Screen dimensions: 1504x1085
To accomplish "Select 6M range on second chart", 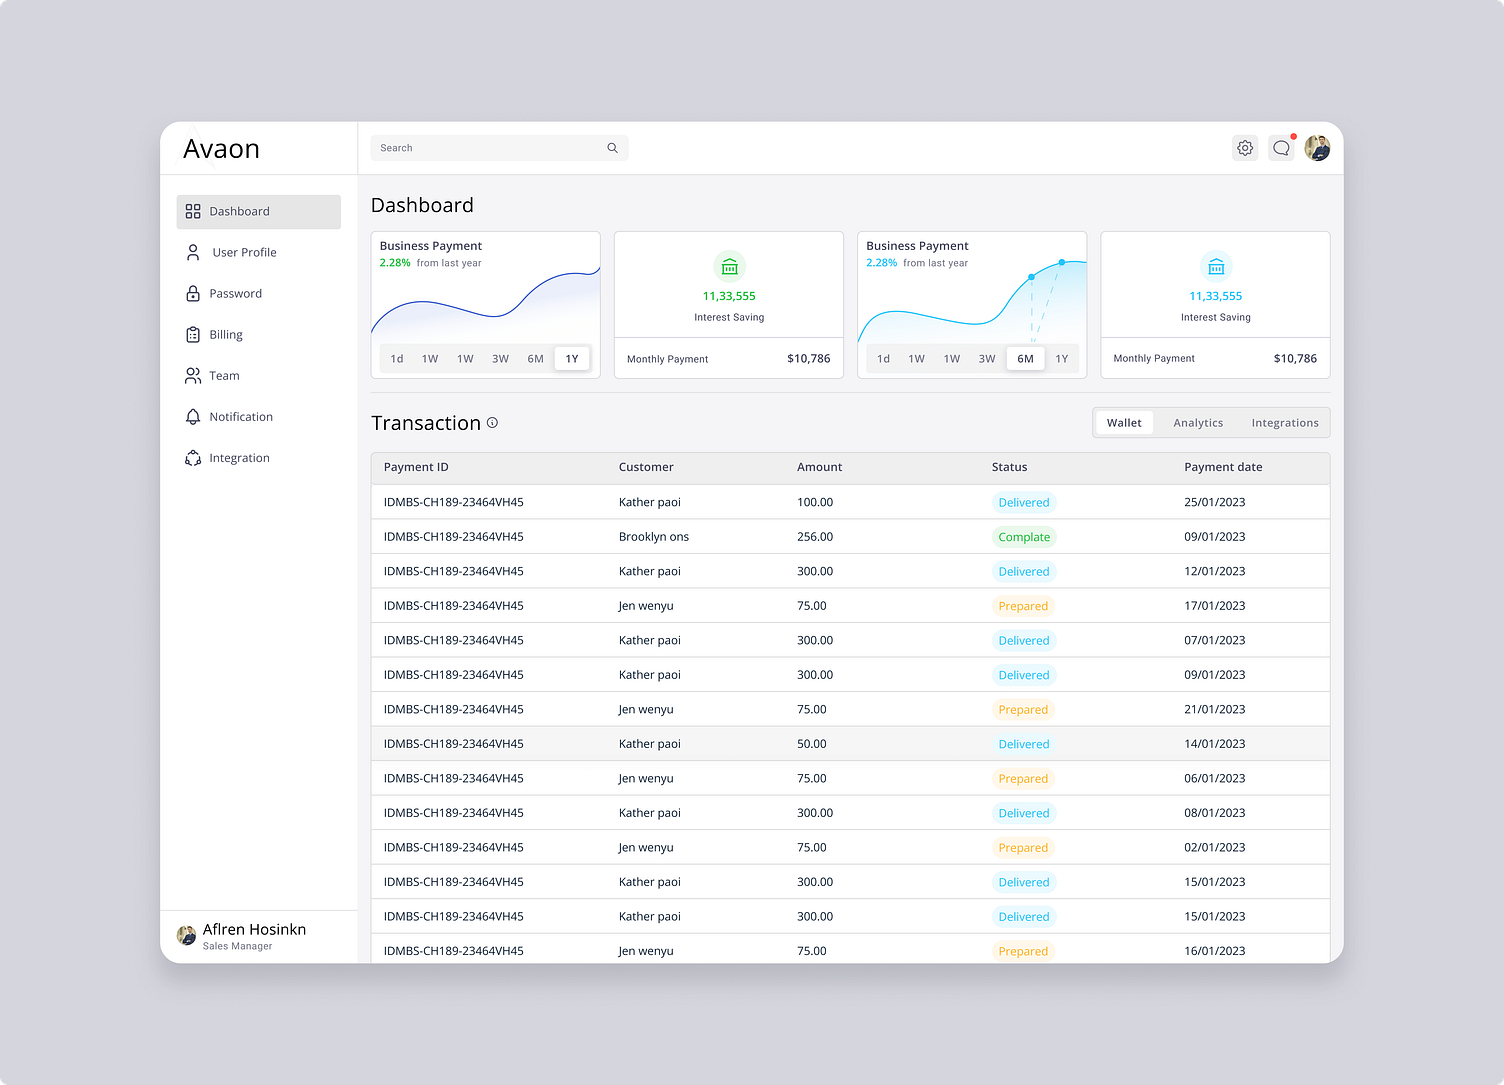I will point(1025,359).
